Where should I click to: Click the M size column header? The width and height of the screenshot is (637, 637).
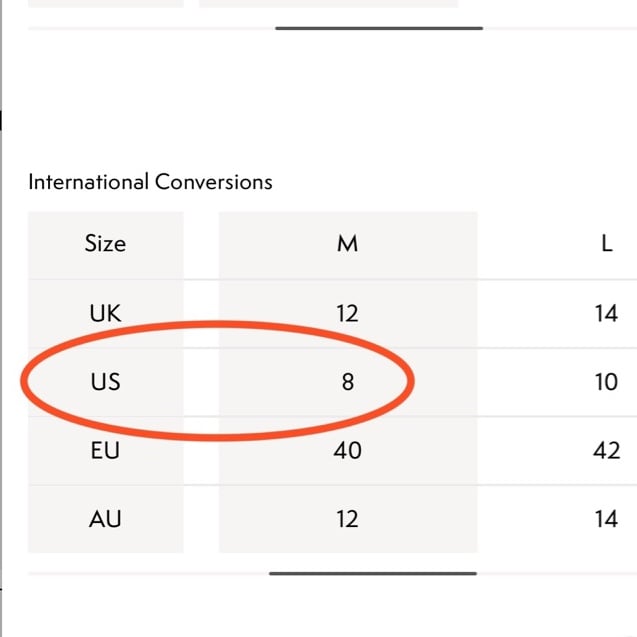tap(347, 243)
